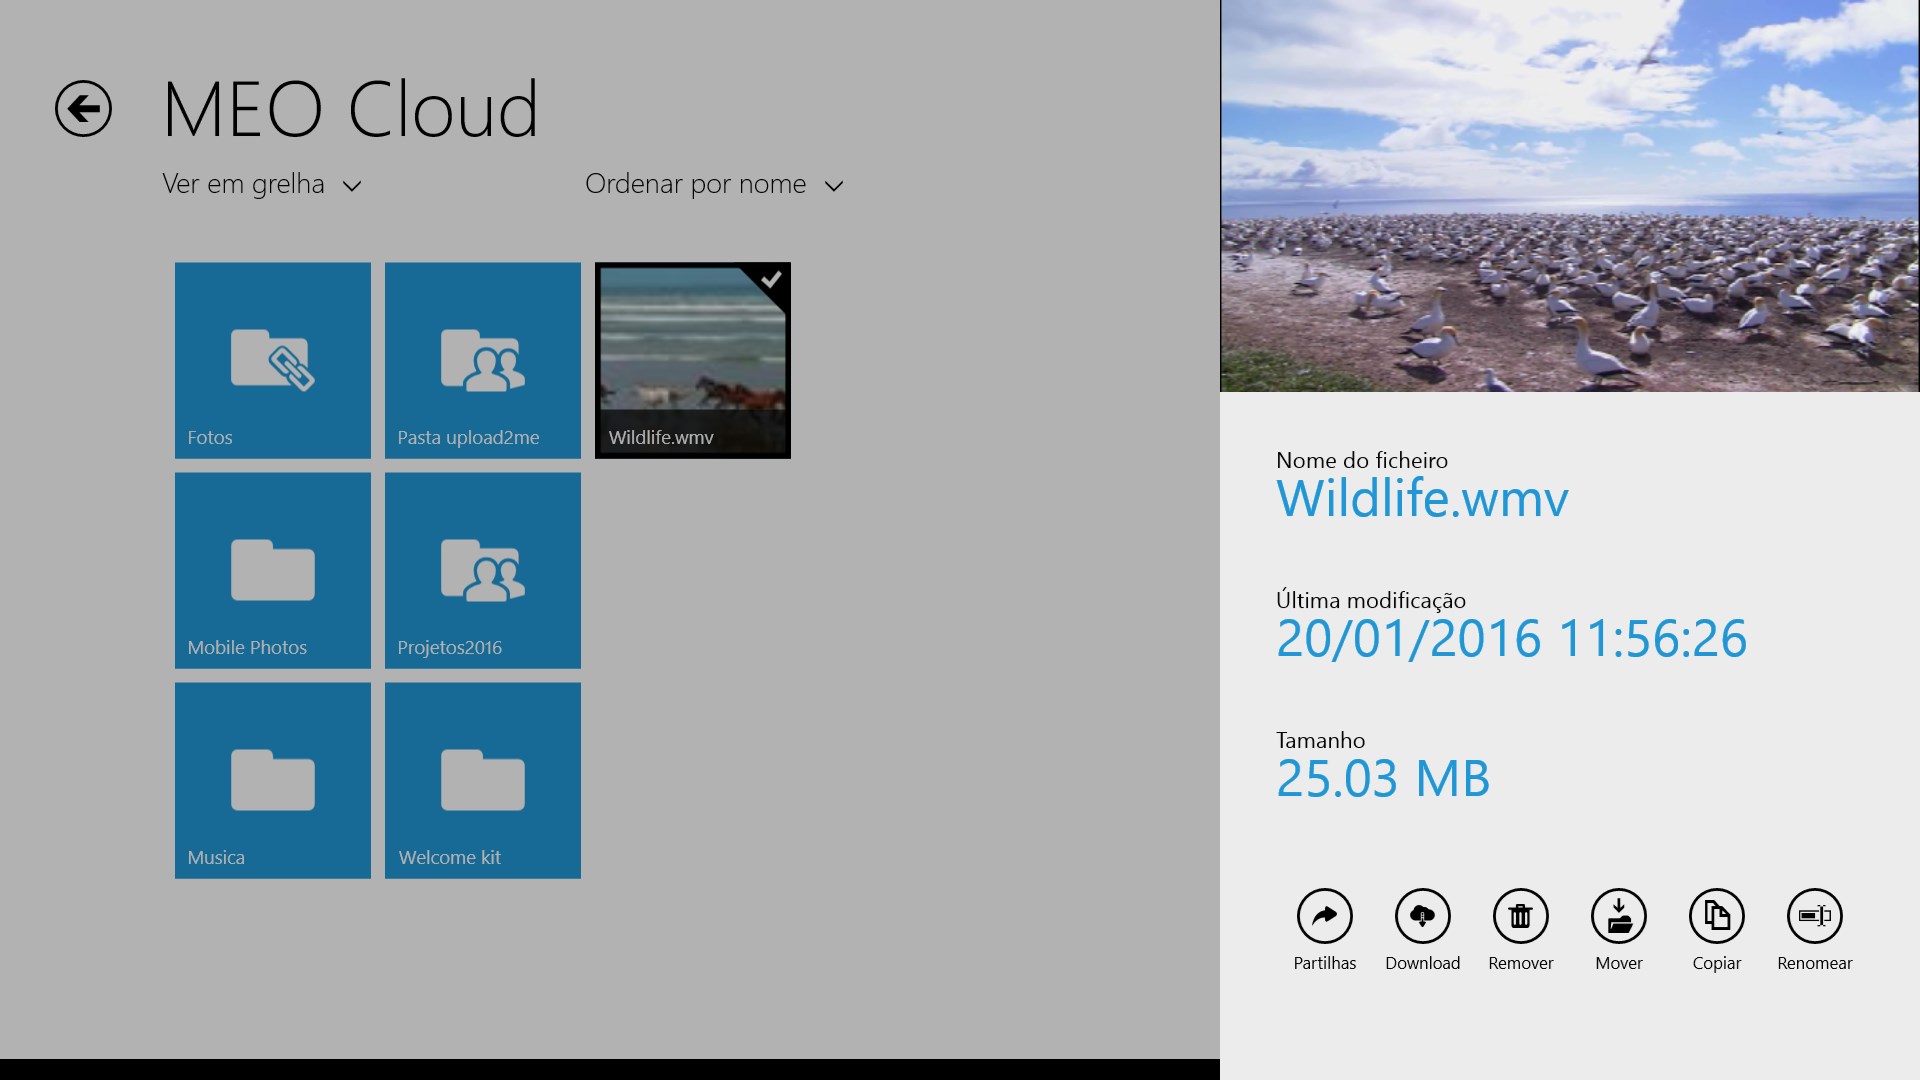Open the Welcome kit folder
This screenshot has width=1920, height=1080.
click(482, 780)
